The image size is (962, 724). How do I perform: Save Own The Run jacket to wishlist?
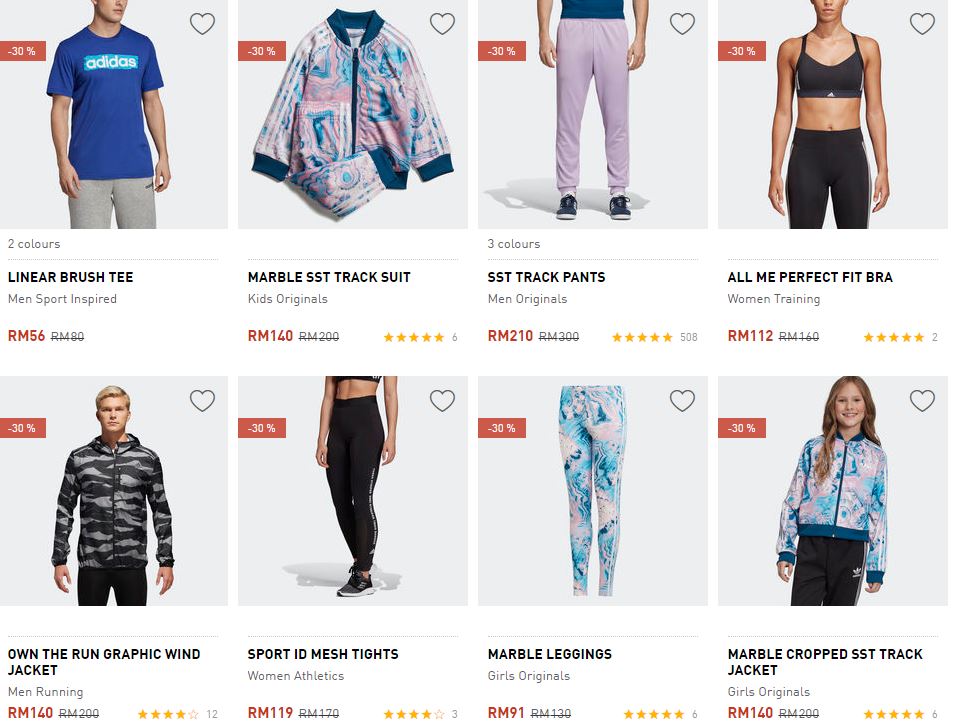tap(202, 401)
